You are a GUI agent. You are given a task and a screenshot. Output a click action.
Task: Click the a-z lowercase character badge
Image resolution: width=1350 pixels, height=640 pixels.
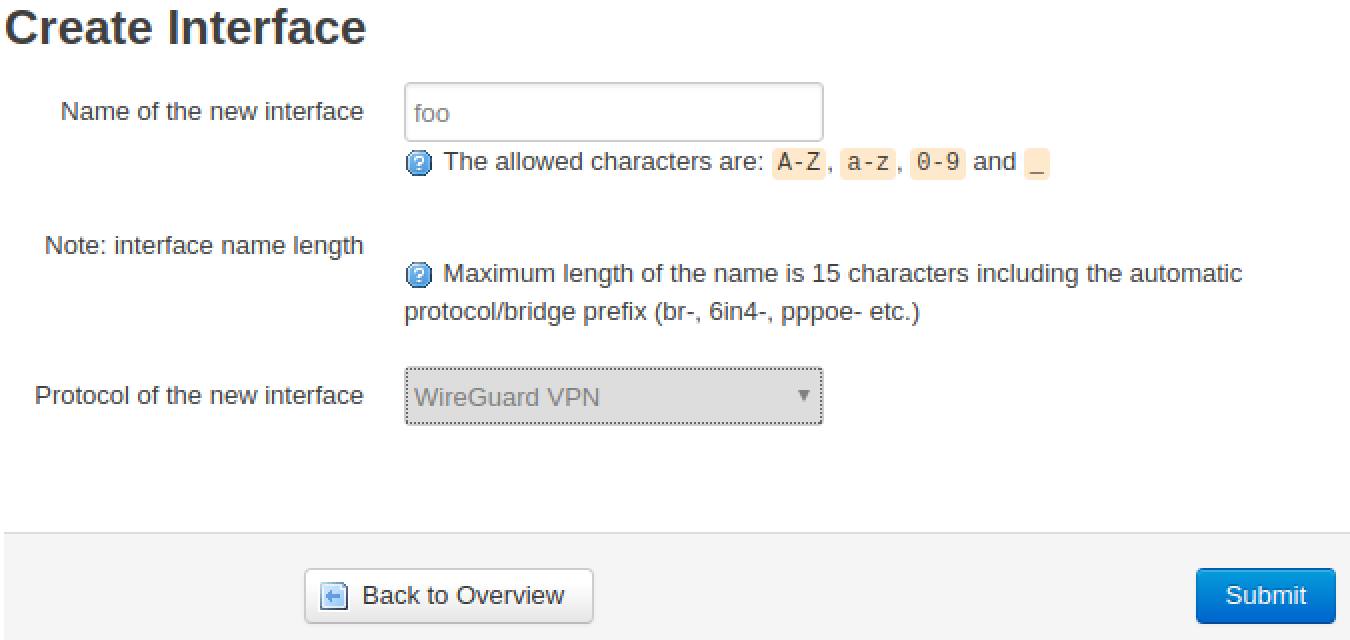pyautogui.click(x=867, y=163)
